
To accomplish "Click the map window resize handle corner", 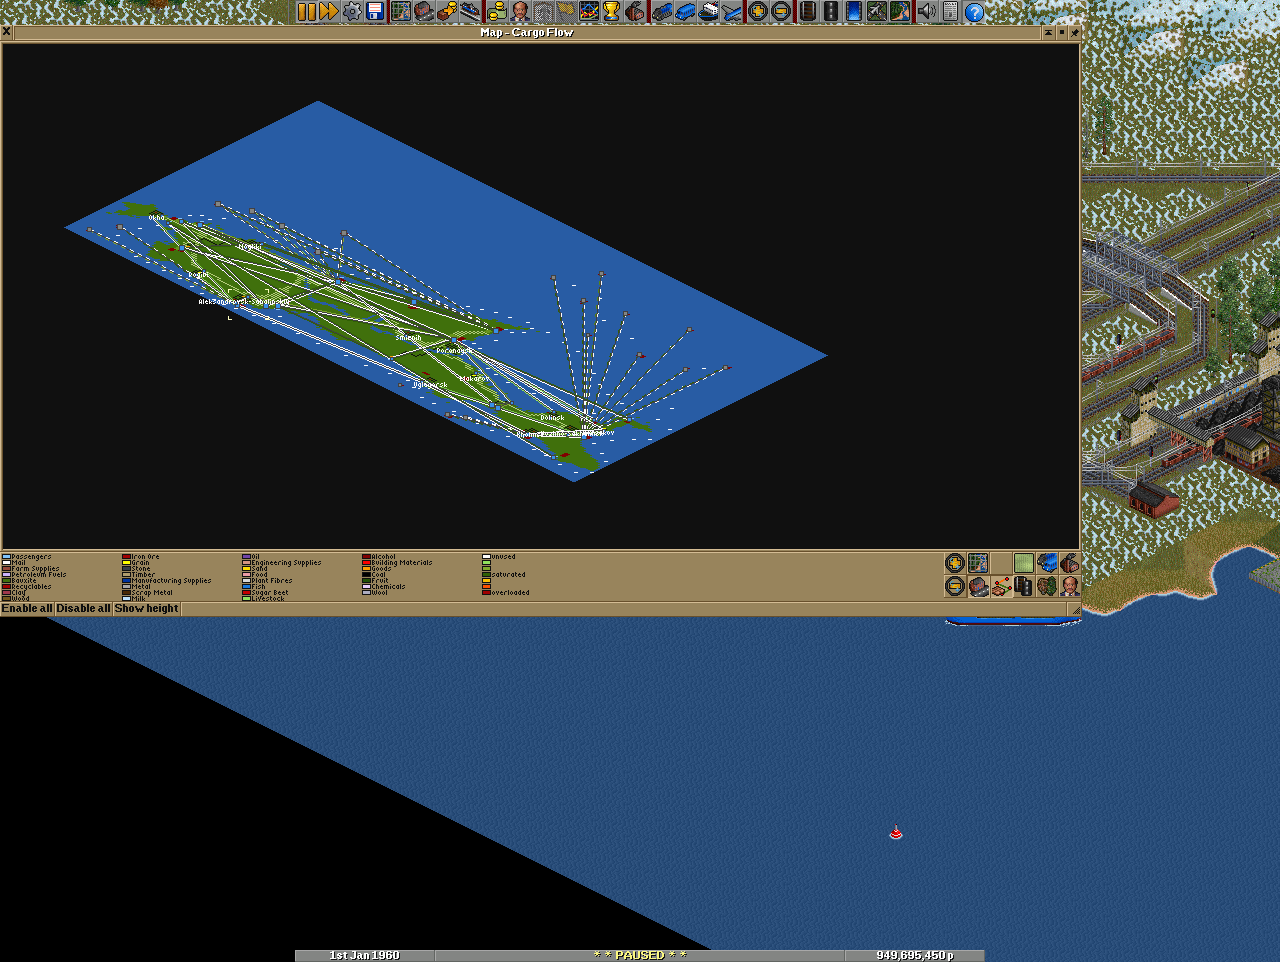I will coord(1076,609).
